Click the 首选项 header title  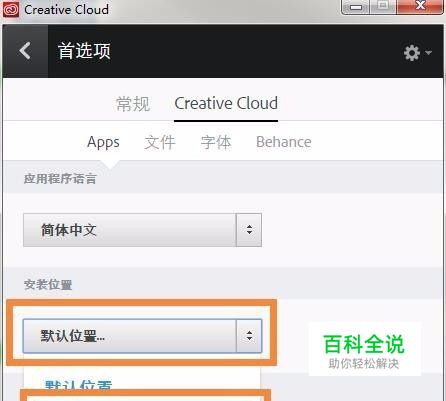coord(84,51)
